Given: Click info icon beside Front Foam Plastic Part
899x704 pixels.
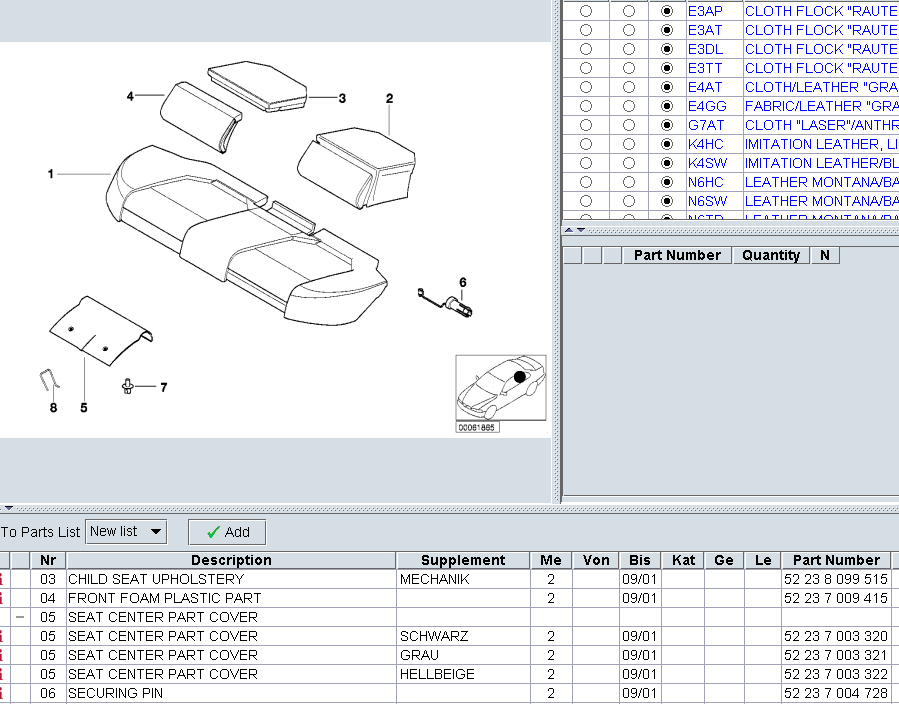Looking at the screenshot, I should coord(2,598).
